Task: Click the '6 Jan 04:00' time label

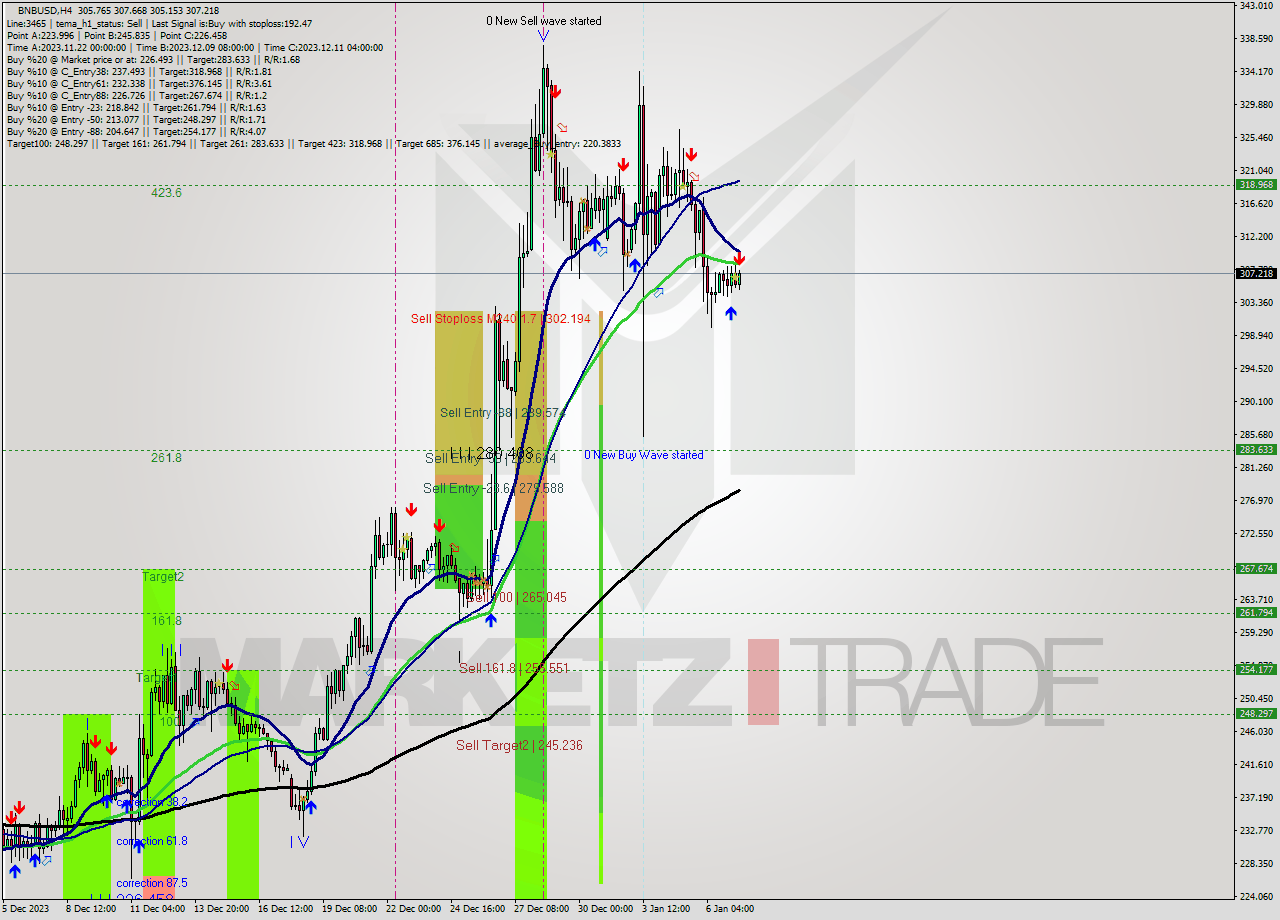Action: click(x=731, y=909)
